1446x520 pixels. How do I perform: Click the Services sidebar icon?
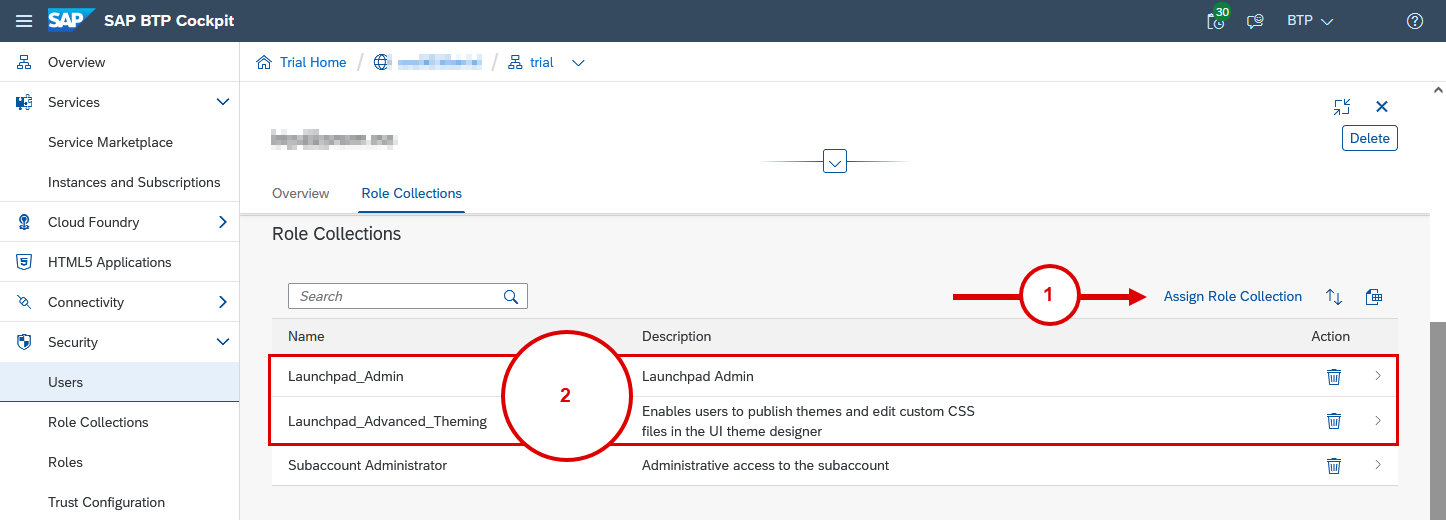(x=24, y=102)
